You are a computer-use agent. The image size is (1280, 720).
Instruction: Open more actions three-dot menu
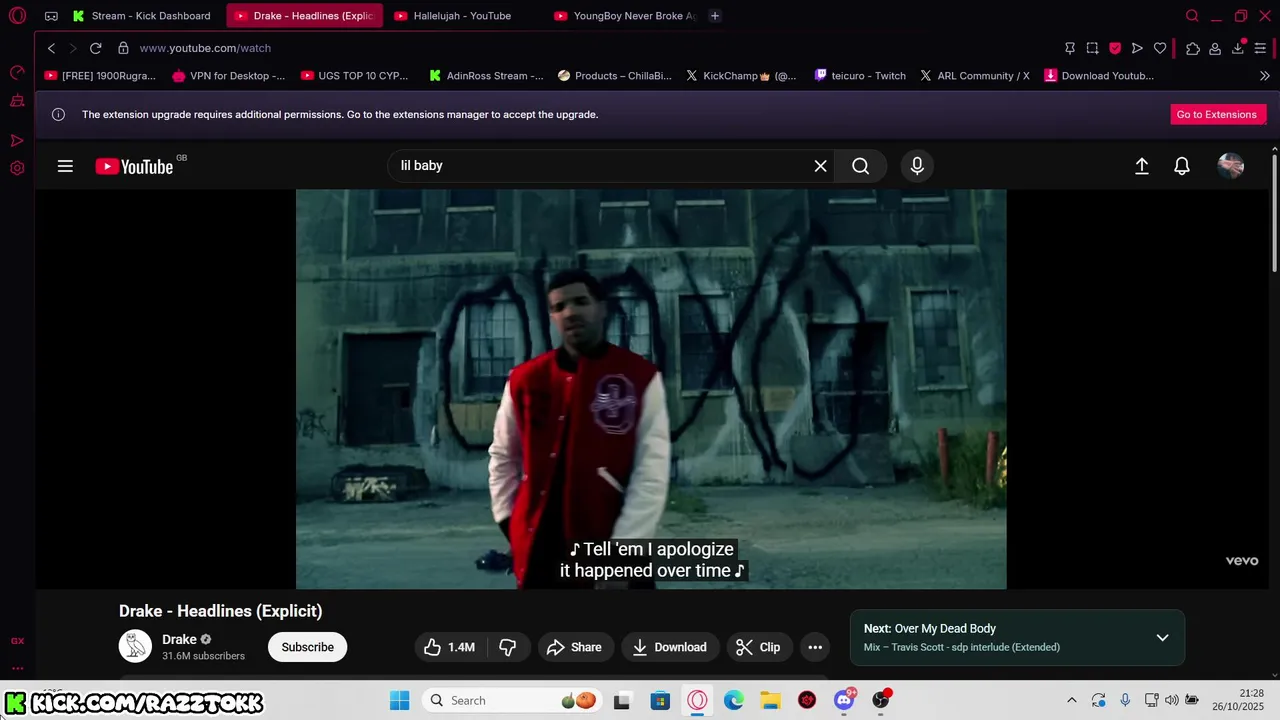coord(815,647)
